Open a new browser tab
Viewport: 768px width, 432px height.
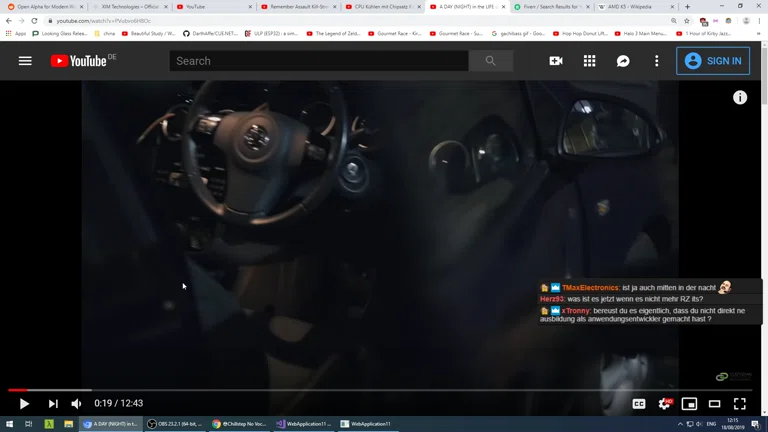click(x=687, y=7)
